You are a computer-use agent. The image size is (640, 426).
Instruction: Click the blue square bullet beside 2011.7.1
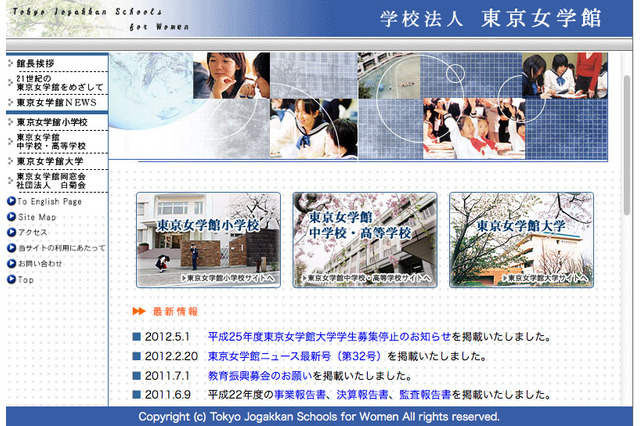pos(137,375)
